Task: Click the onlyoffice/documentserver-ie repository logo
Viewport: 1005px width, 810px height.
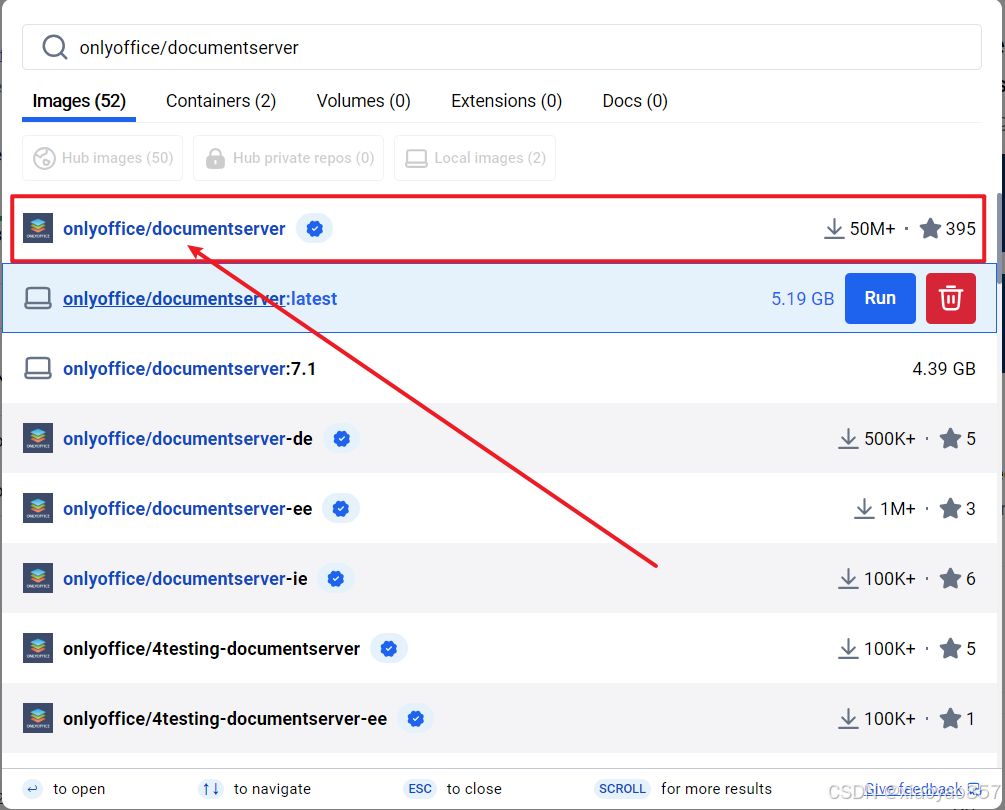Action: [38, 578]
